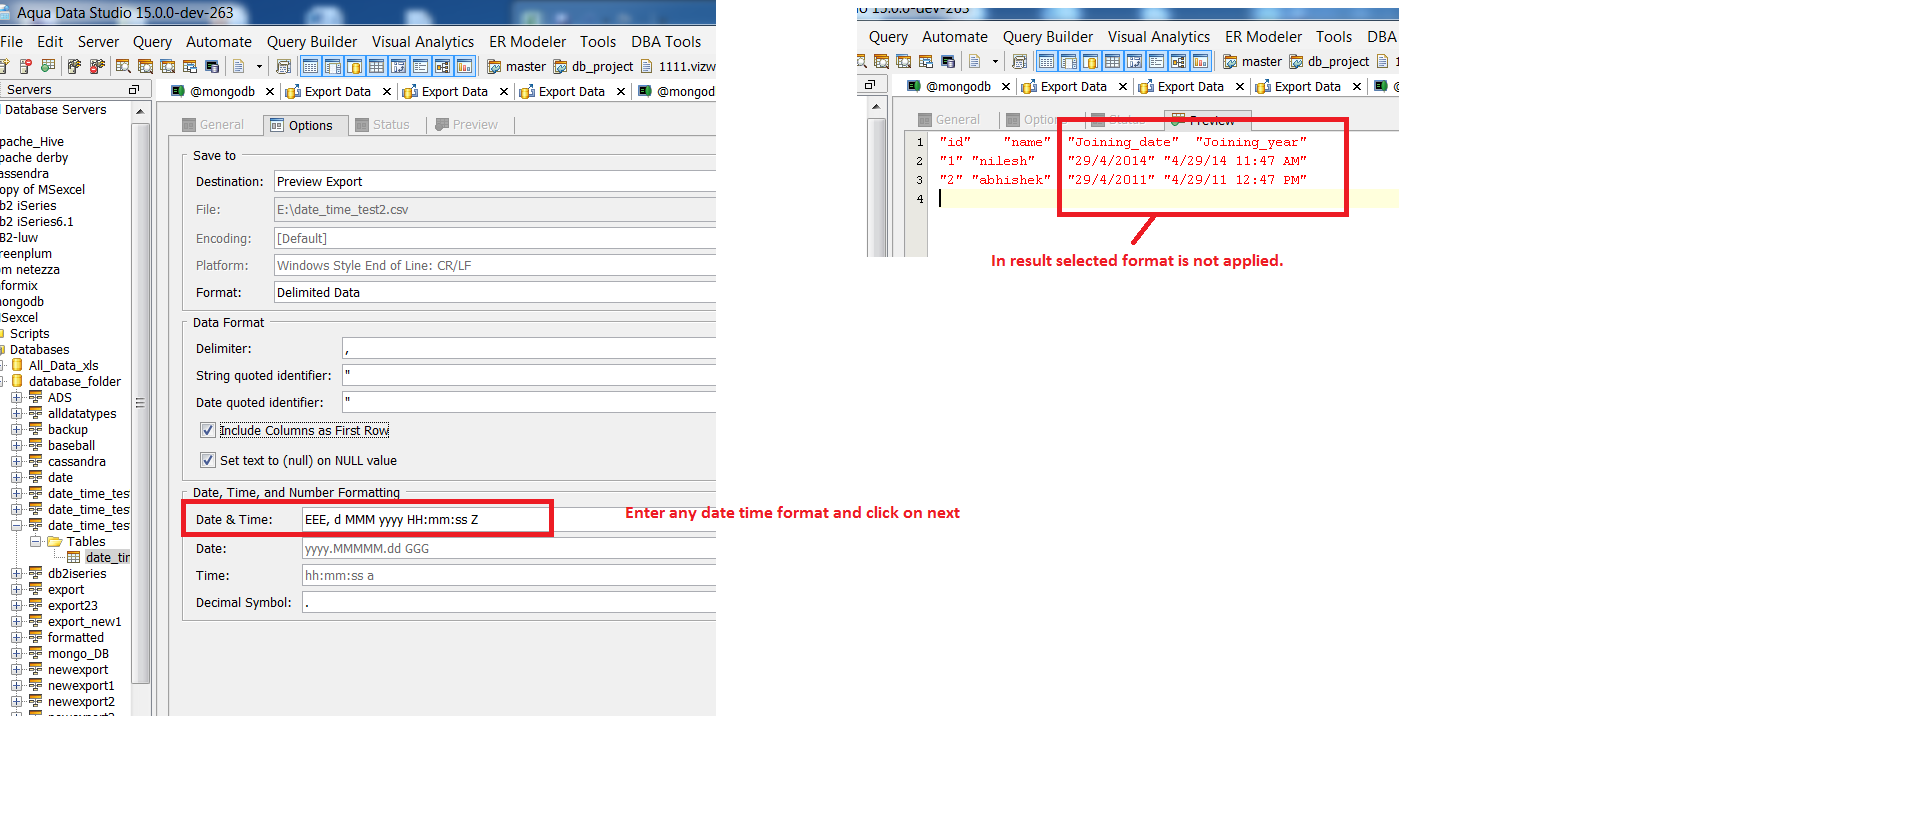
Task: Open the Destination combo box
Action: tap(495, 181)
